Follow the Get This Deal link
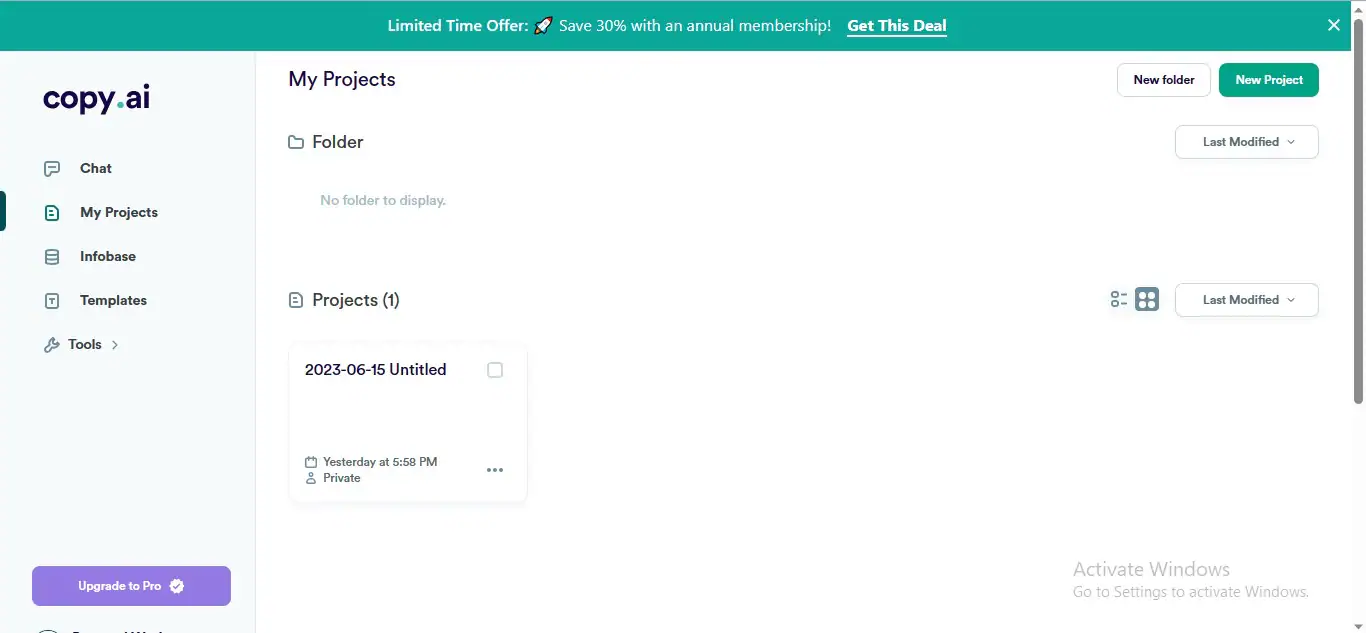Viewport: 1366px width, 633px height. [x=896, y=26]
